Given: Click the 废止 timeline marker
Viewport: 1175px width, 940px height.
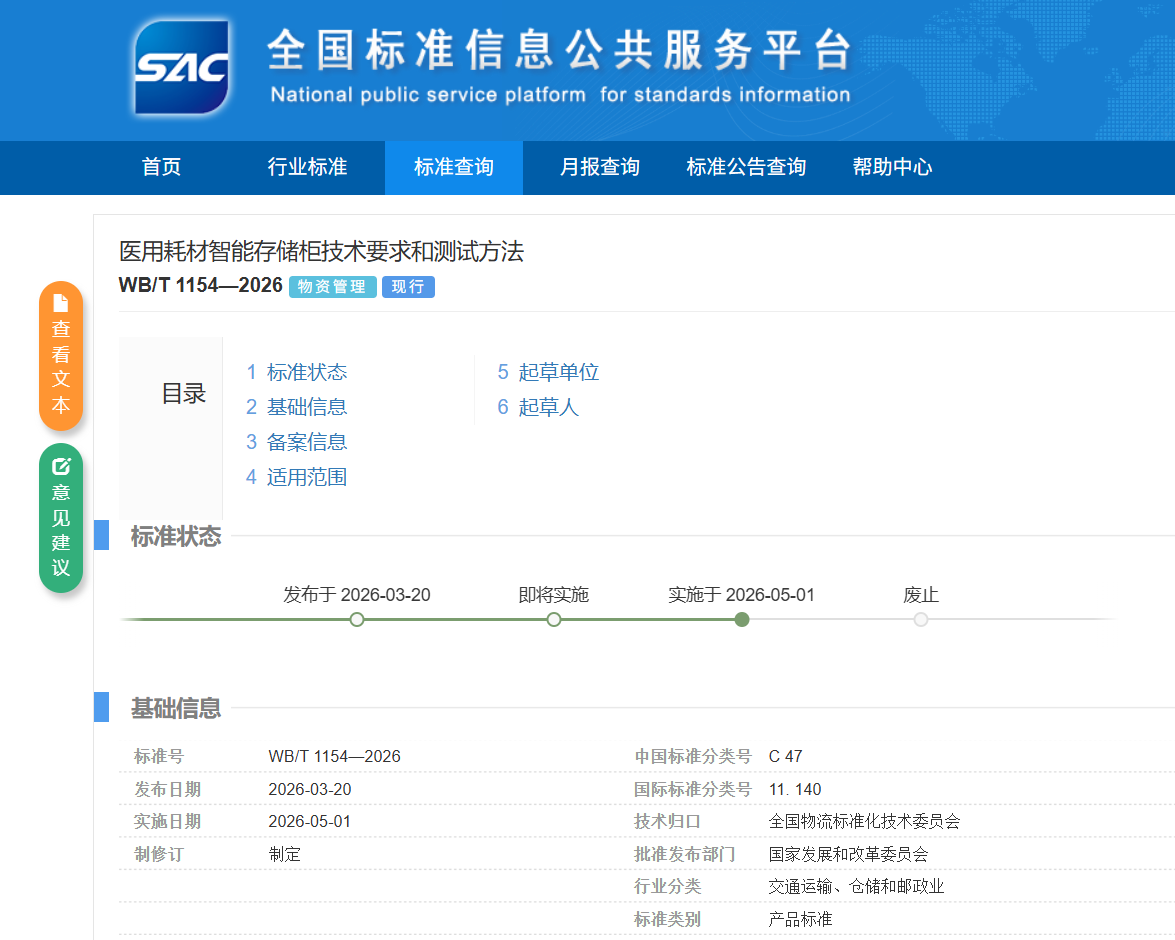Looking at the screenshot, I should click(x=921, y=620).
